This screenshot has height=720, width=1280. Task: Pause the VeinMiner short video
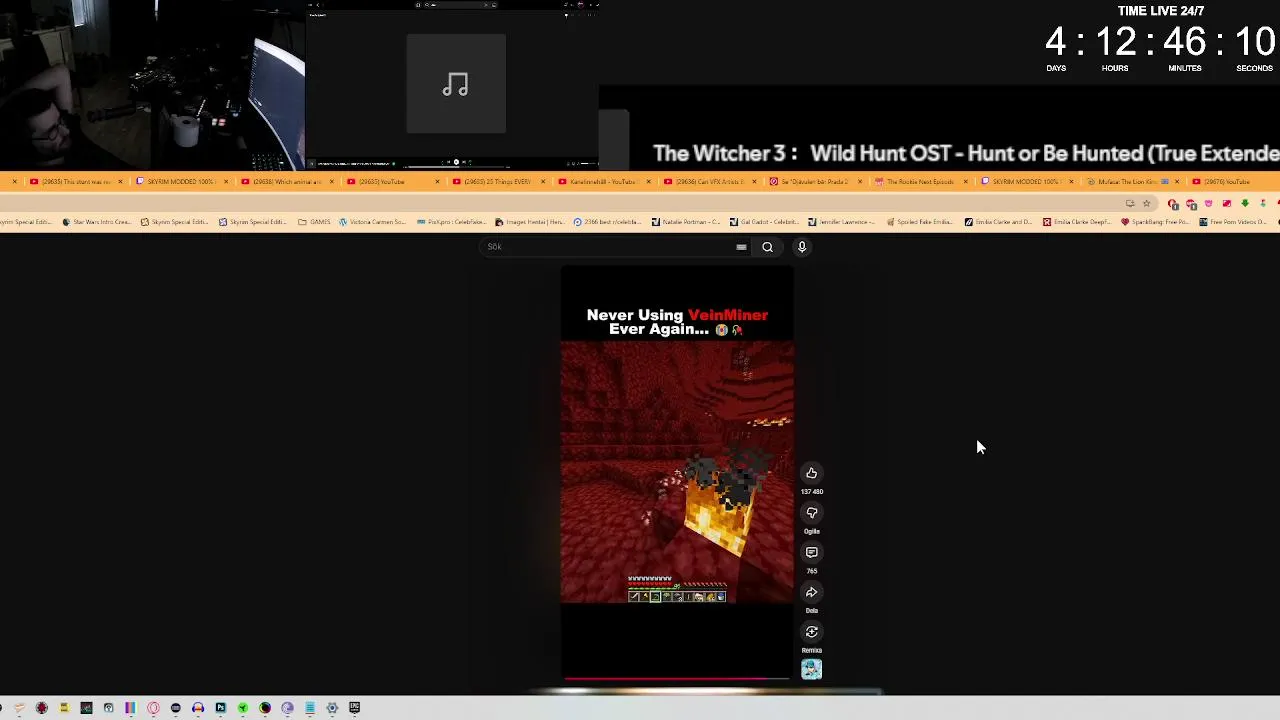pos(677,471)
